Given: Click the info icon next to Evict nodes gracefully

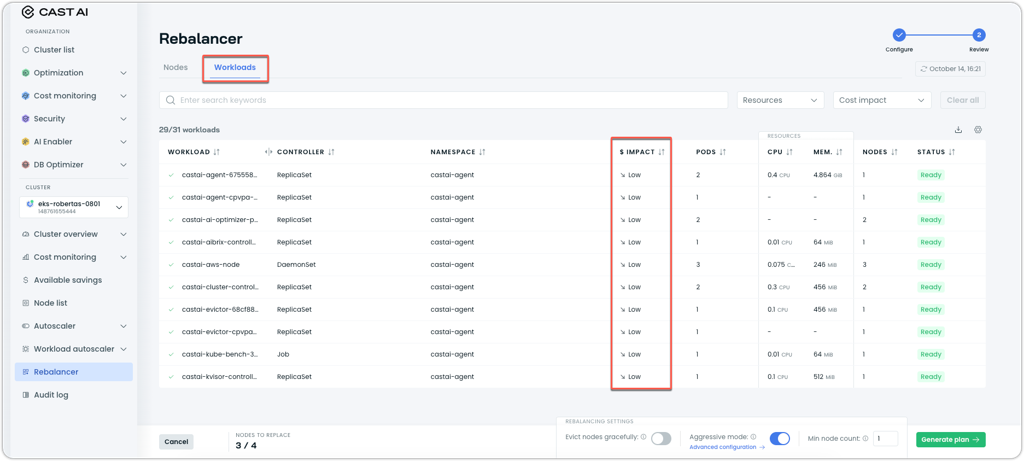Looking at the screenshot, I should pyautogui.click(x=643, y=437).
